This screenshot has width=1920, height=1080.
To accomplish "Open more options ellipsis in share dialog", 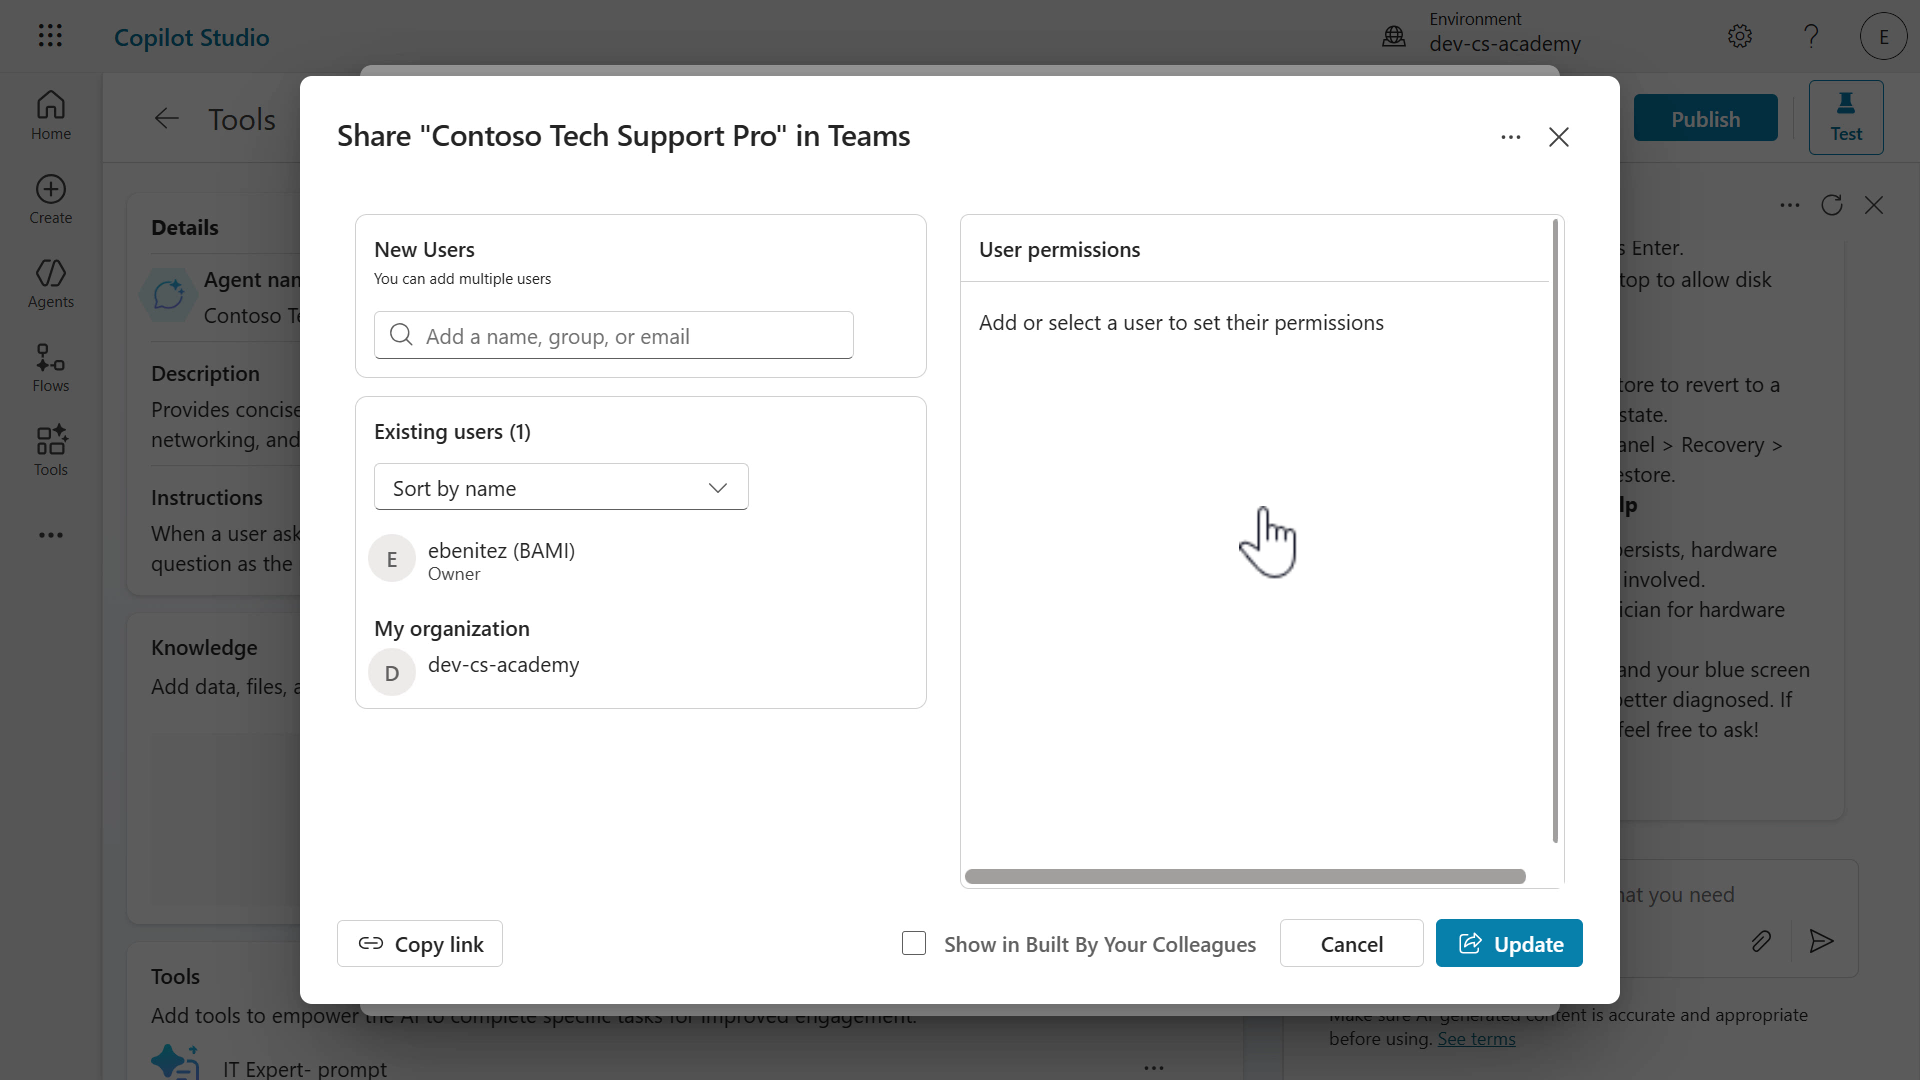I will pyautogui.click(x=1510, y=137).
